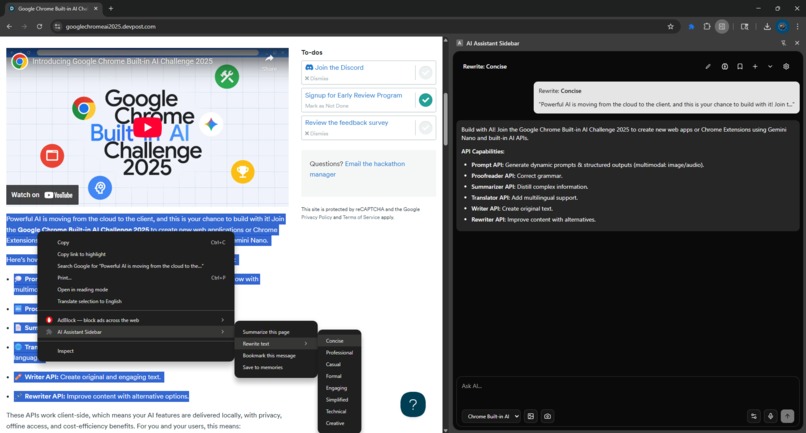806x433 pixels.
Task: Click the chat history icon in sidebar header
Action: tap(724, 66)
